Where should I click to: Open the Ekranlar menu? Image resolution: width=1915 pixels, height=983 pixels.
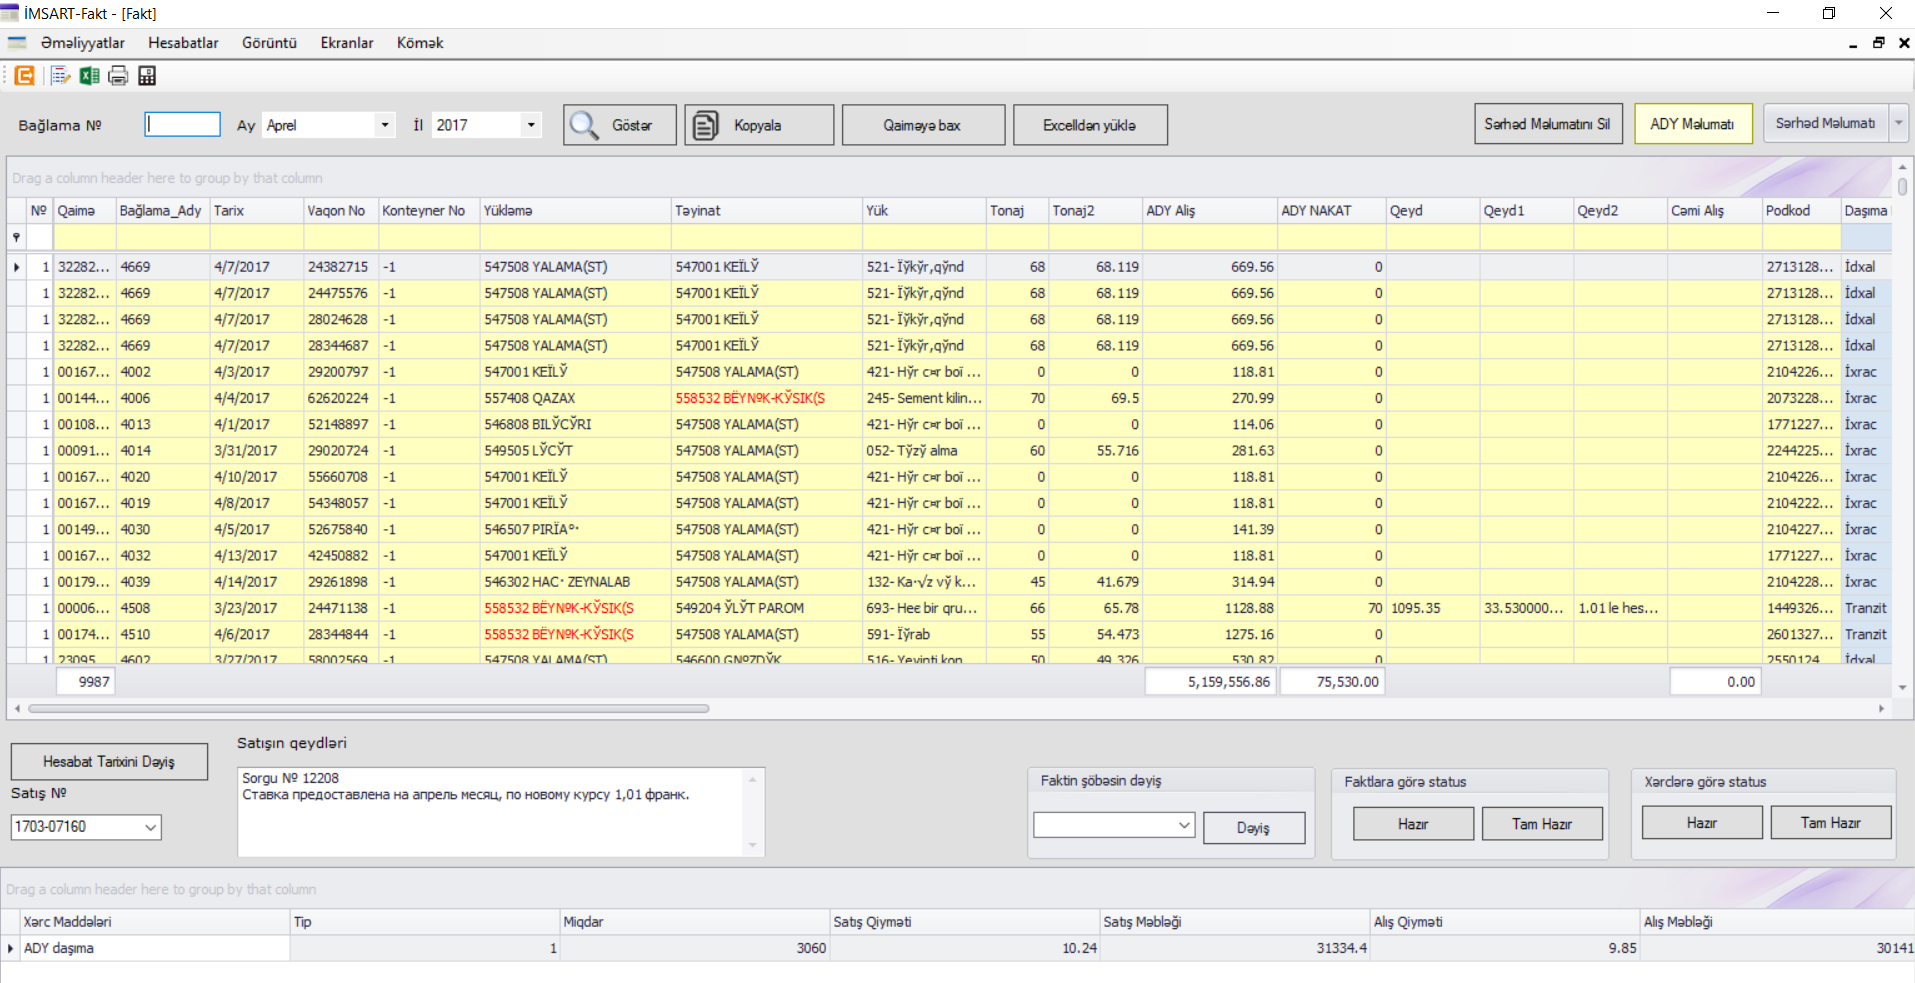coord(346,43)
